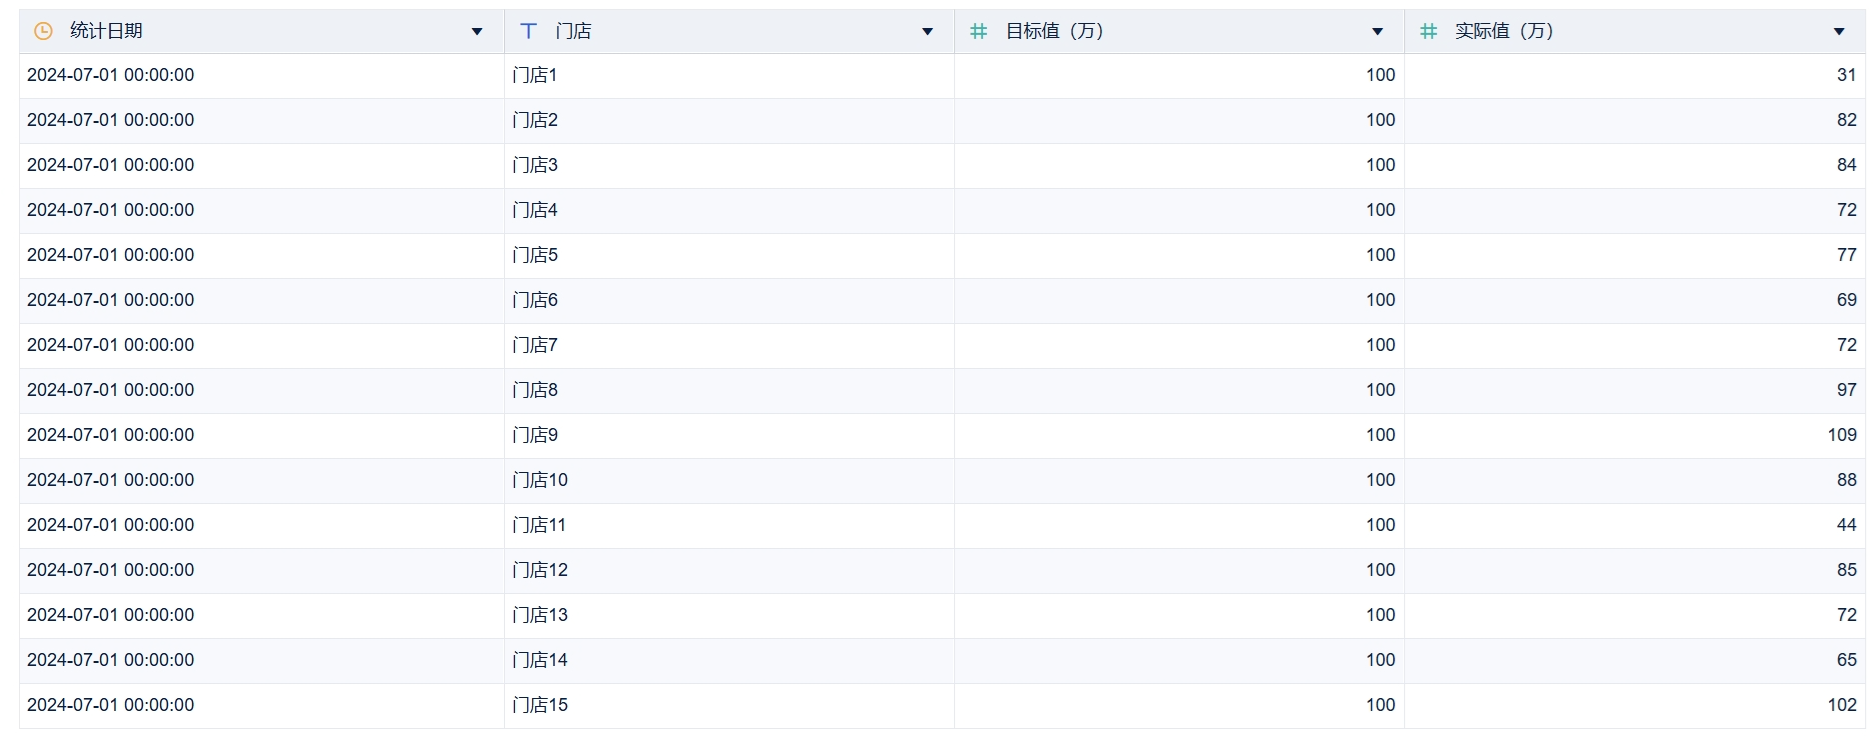This screenshot has width=1873, height=742.
Task: Open the 门店 column dropdown arrow
Action: (x=927, y=32)
